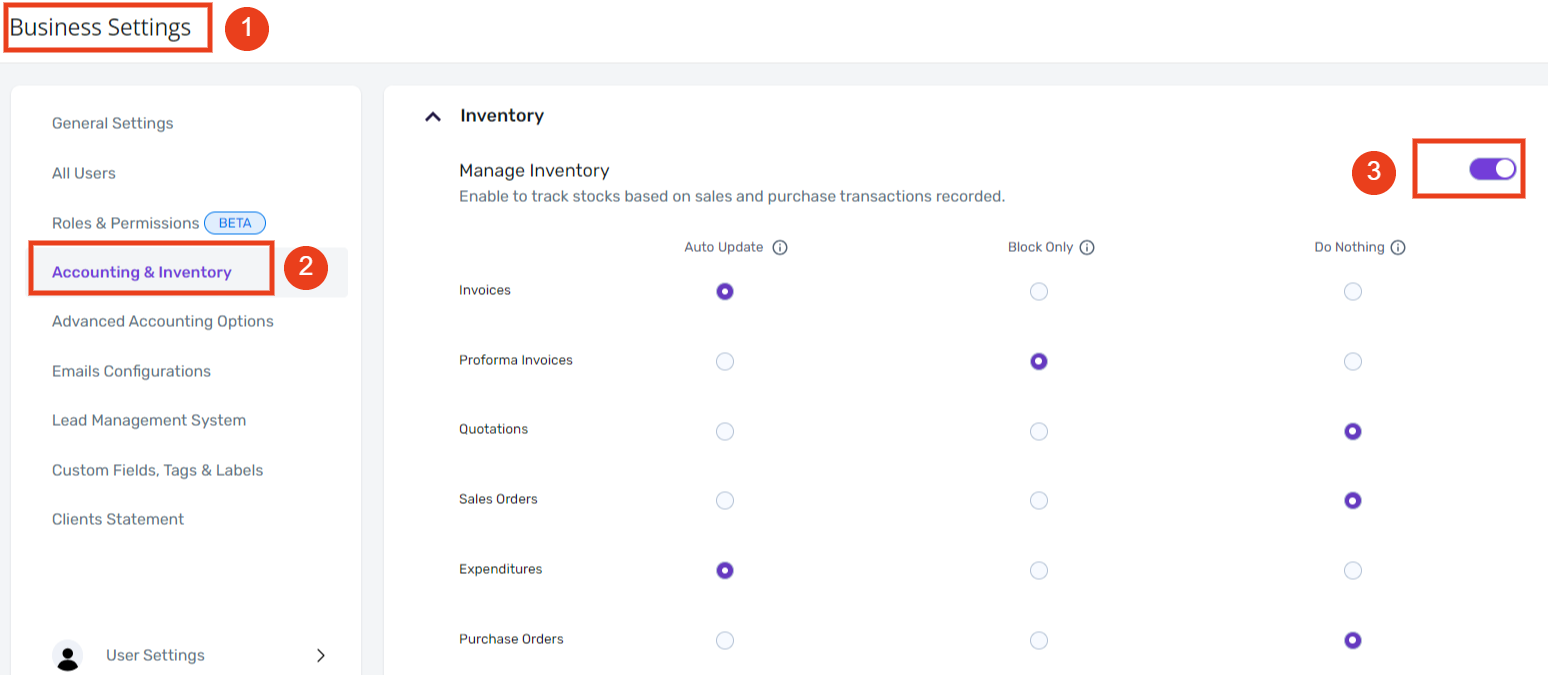Screen dimensions: 1548x675
Task: Set Proforma Invoices to Auto Update
Action: pyautogui.click(x=725, y=361)
